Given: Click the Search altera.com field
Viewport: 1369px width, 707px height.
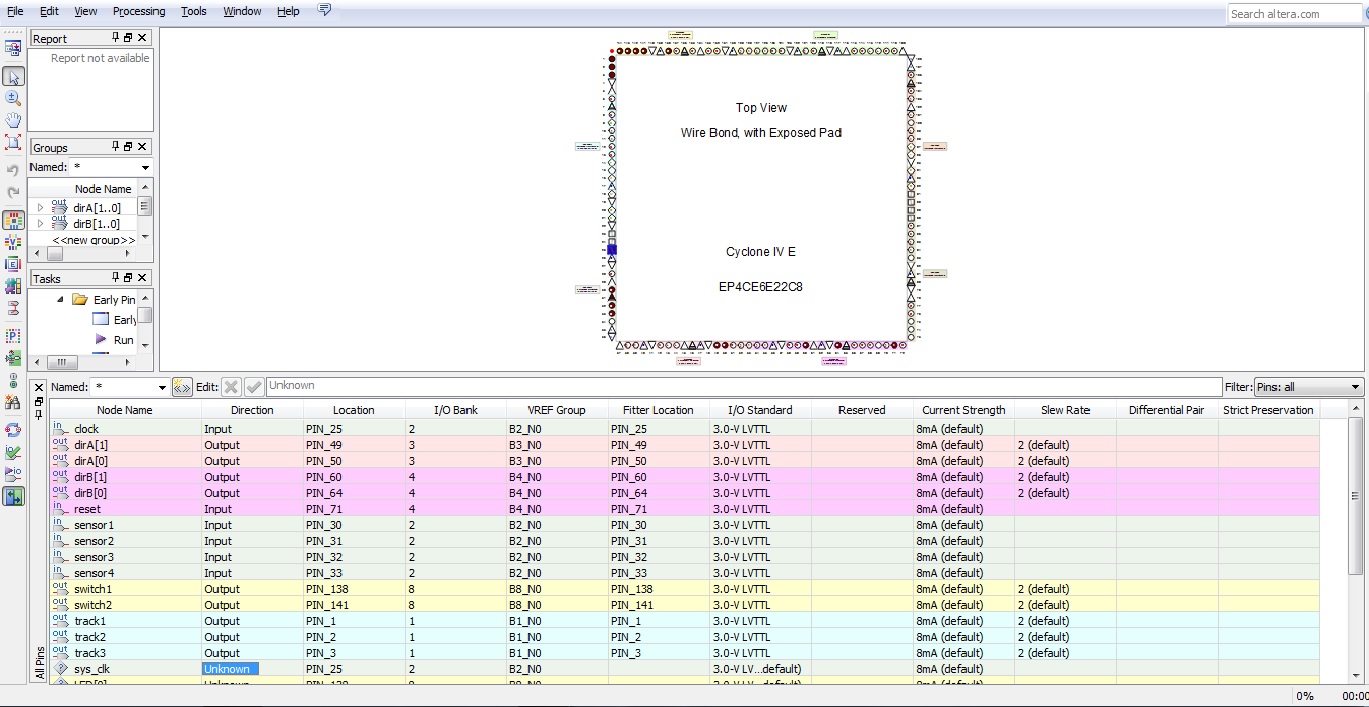Looking at the screenshot, I should pyautogui.click(x=1294, y=14).
